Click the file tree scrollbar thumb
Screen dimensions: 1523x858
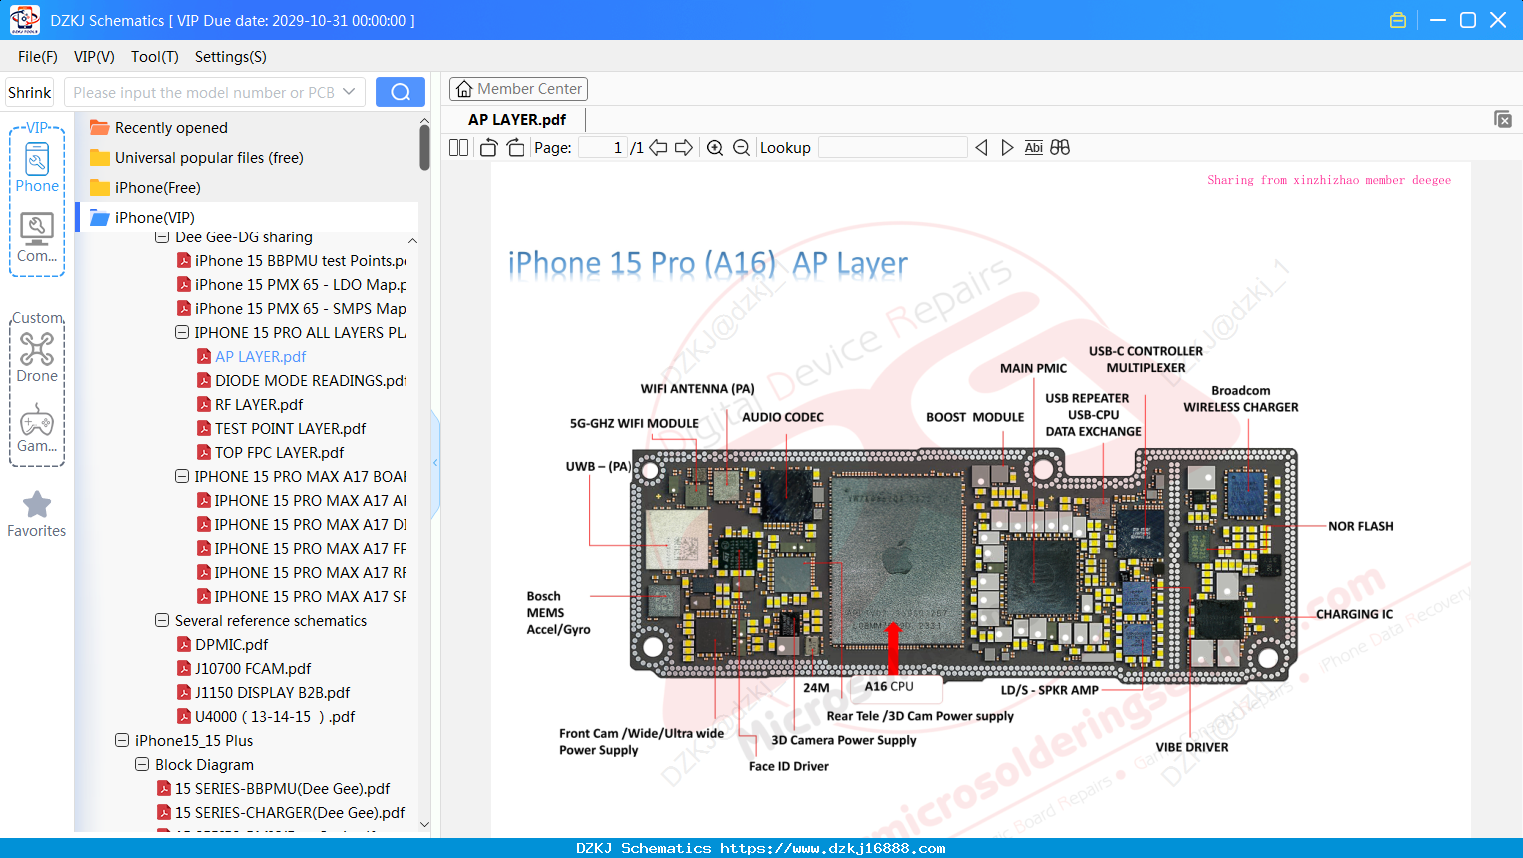tap(424, 150)
